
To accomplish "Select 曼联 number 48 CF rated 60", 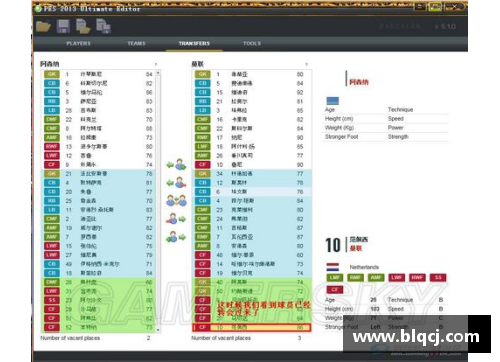I will coord(252,255).
